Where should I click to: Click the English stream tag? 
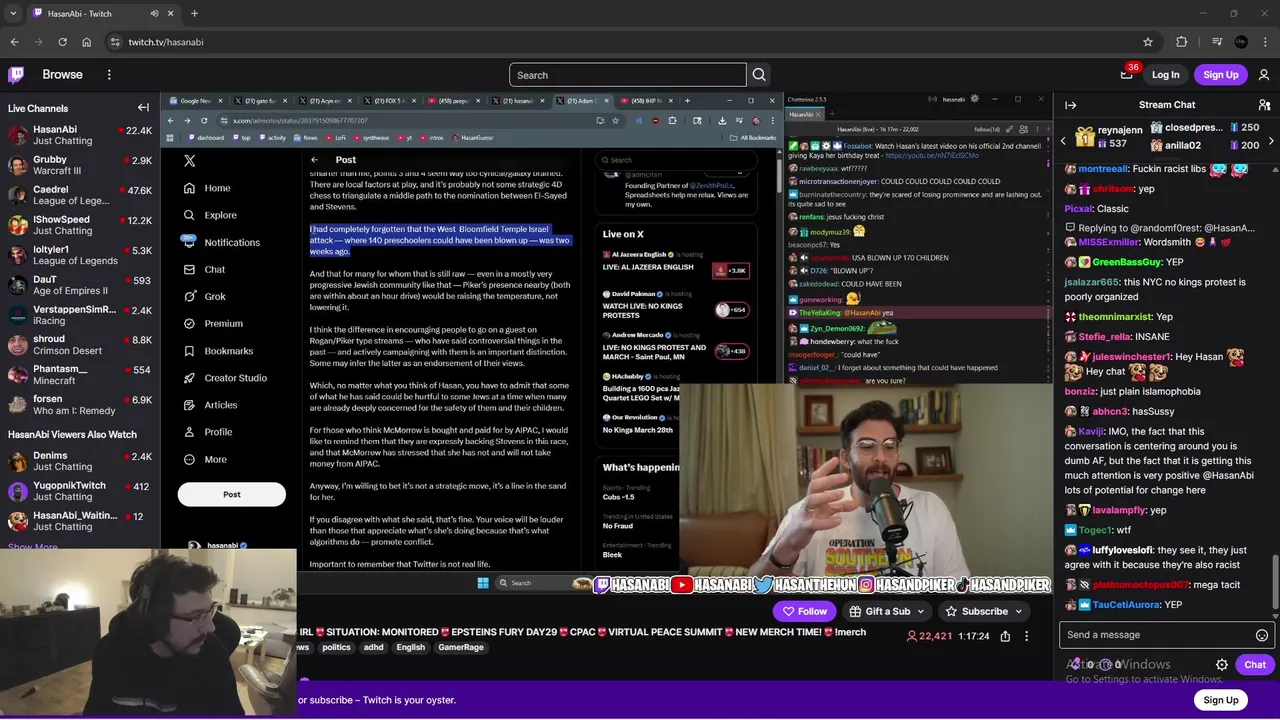410,647
